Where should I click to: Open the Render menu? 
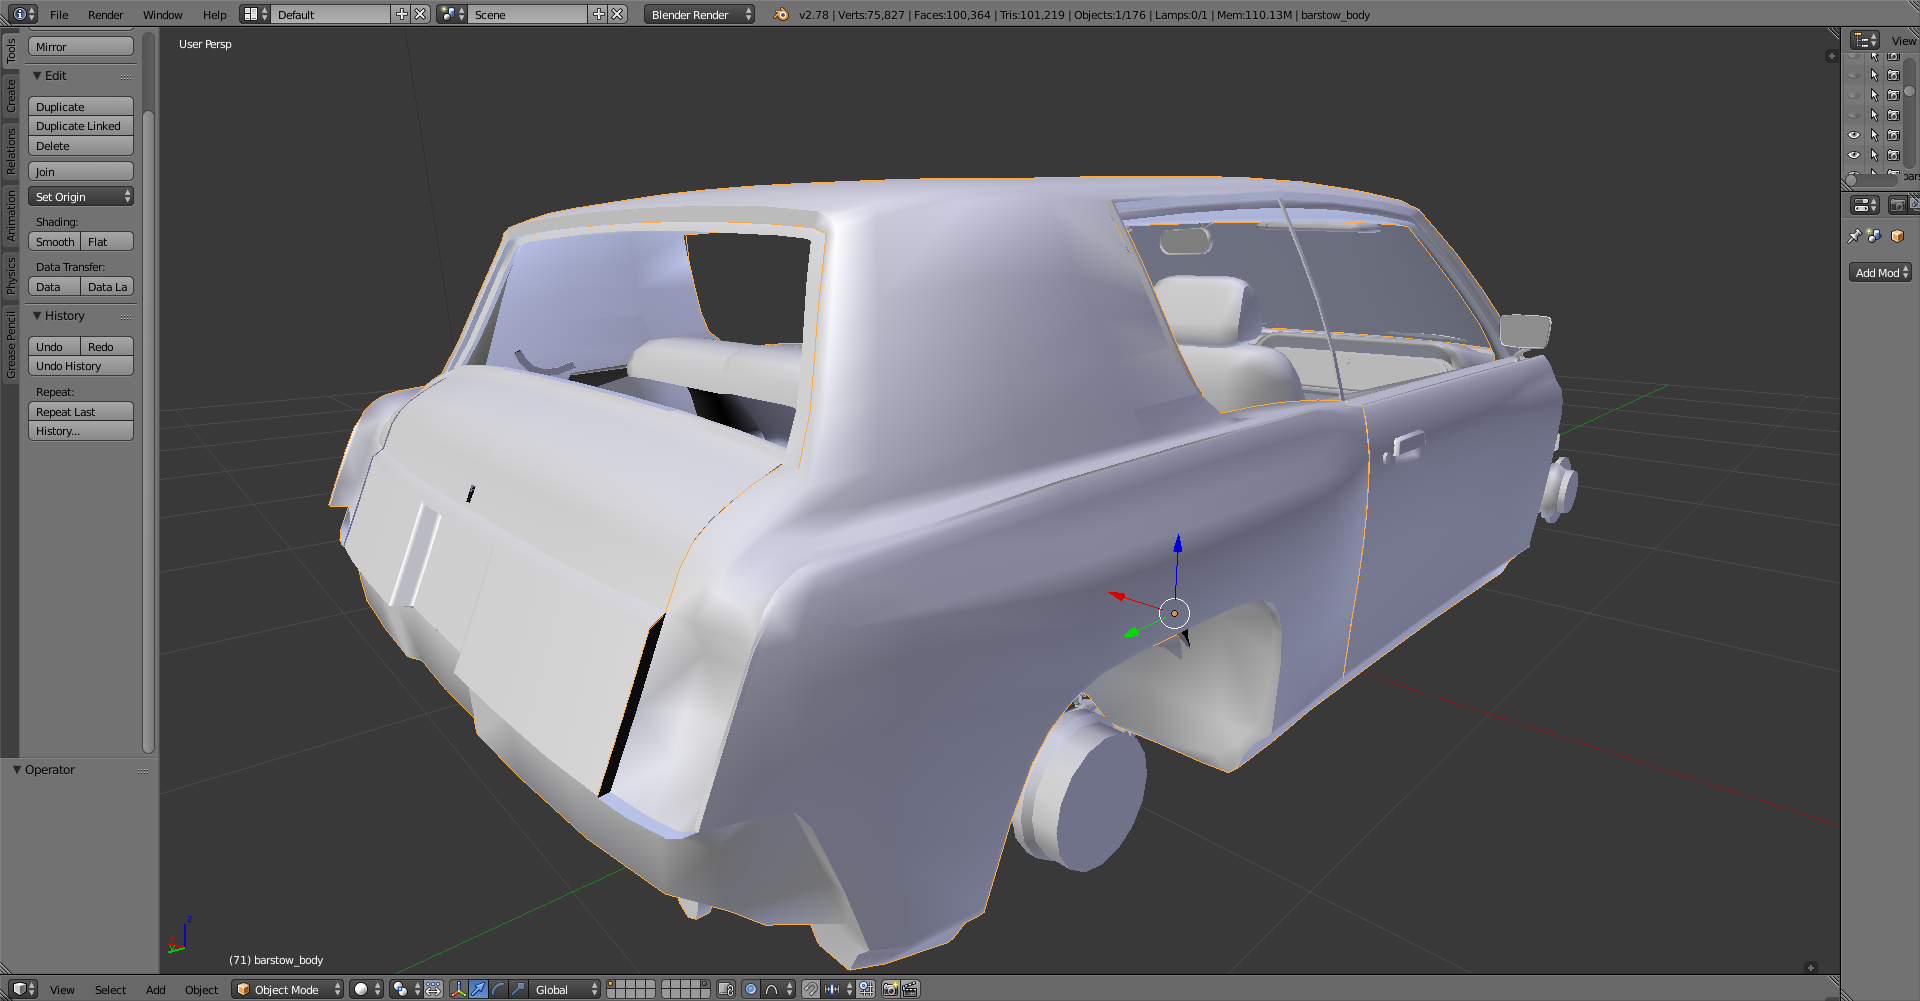[x=105, y=15]
